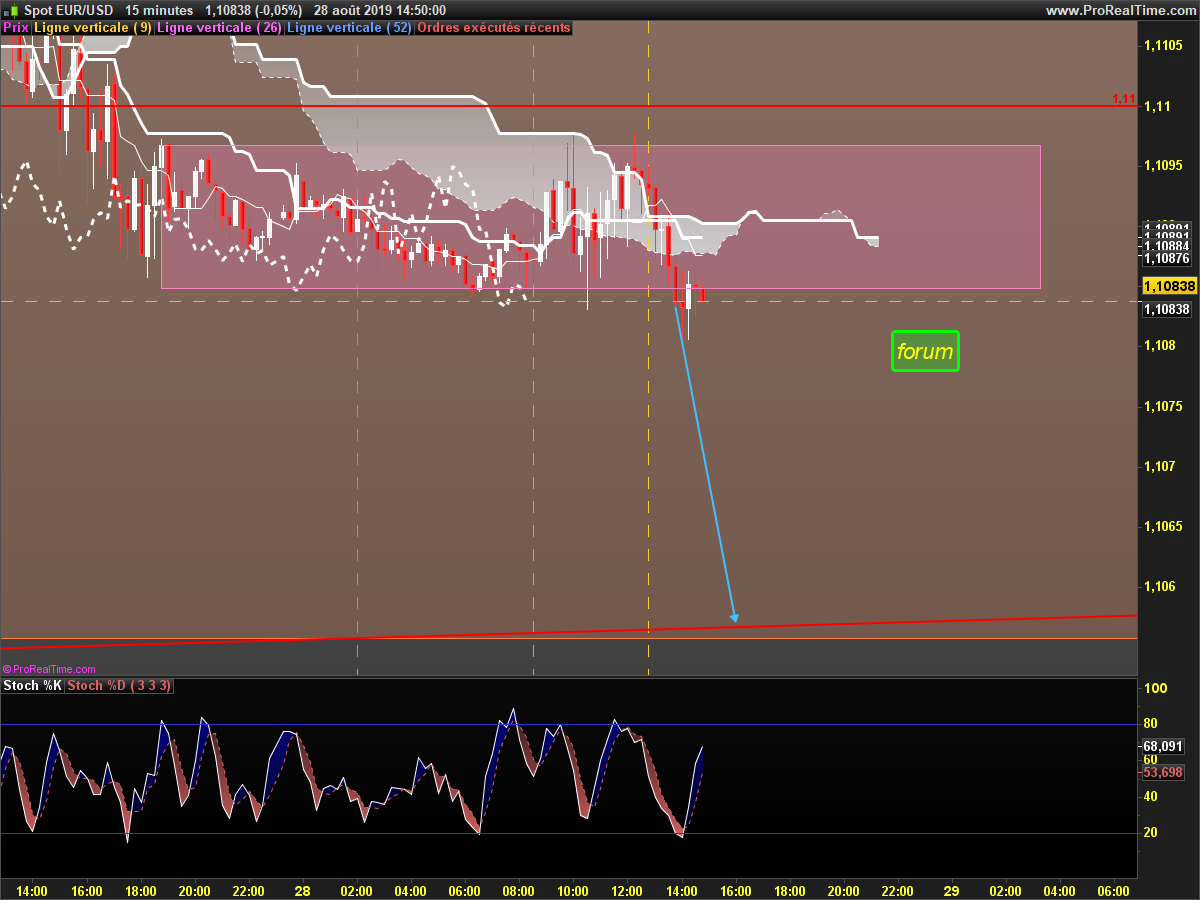Image resolution: width=1200 pixels, height=900 pixels.
Task: Click the 100 level on stochastic axis
Action: [x=1156, y=689]
